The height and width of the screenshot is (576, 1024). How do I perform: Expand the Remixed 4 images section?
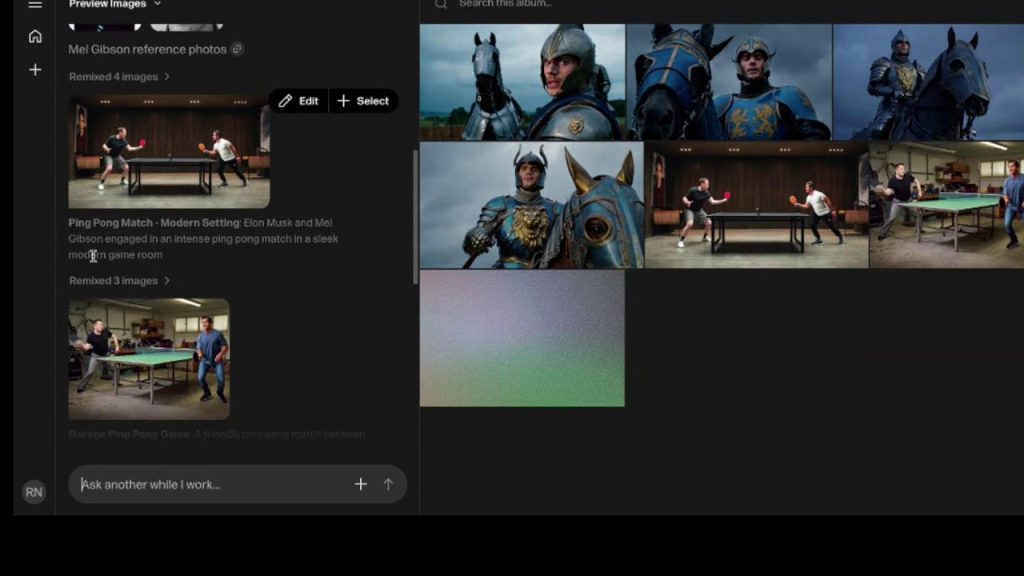tap(119, 77)
